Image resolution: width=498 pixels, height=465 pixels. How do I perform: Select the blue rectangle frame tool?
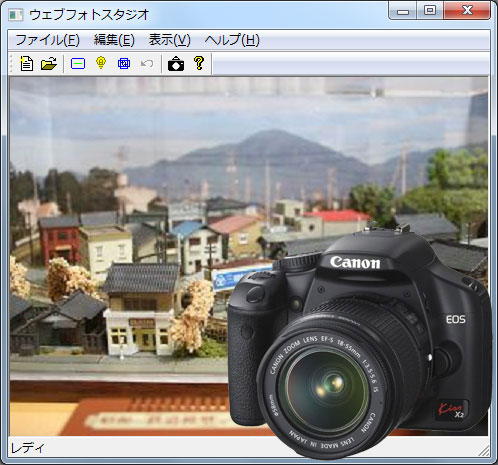click(x=78, y=63)
